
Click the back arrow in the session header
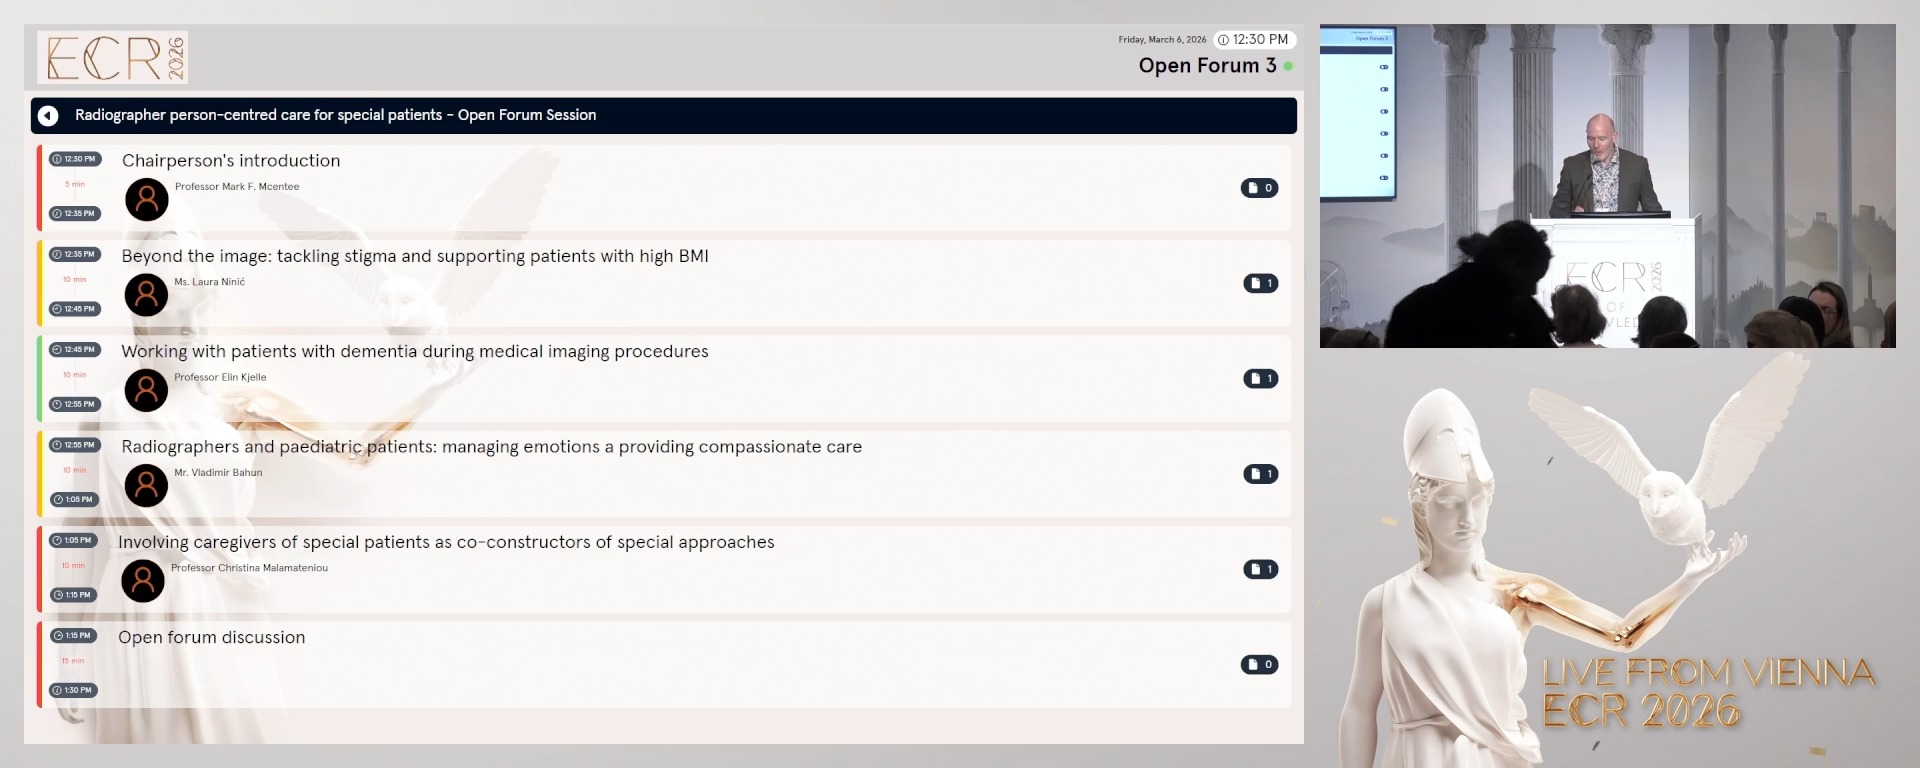[x=48, y=116]
